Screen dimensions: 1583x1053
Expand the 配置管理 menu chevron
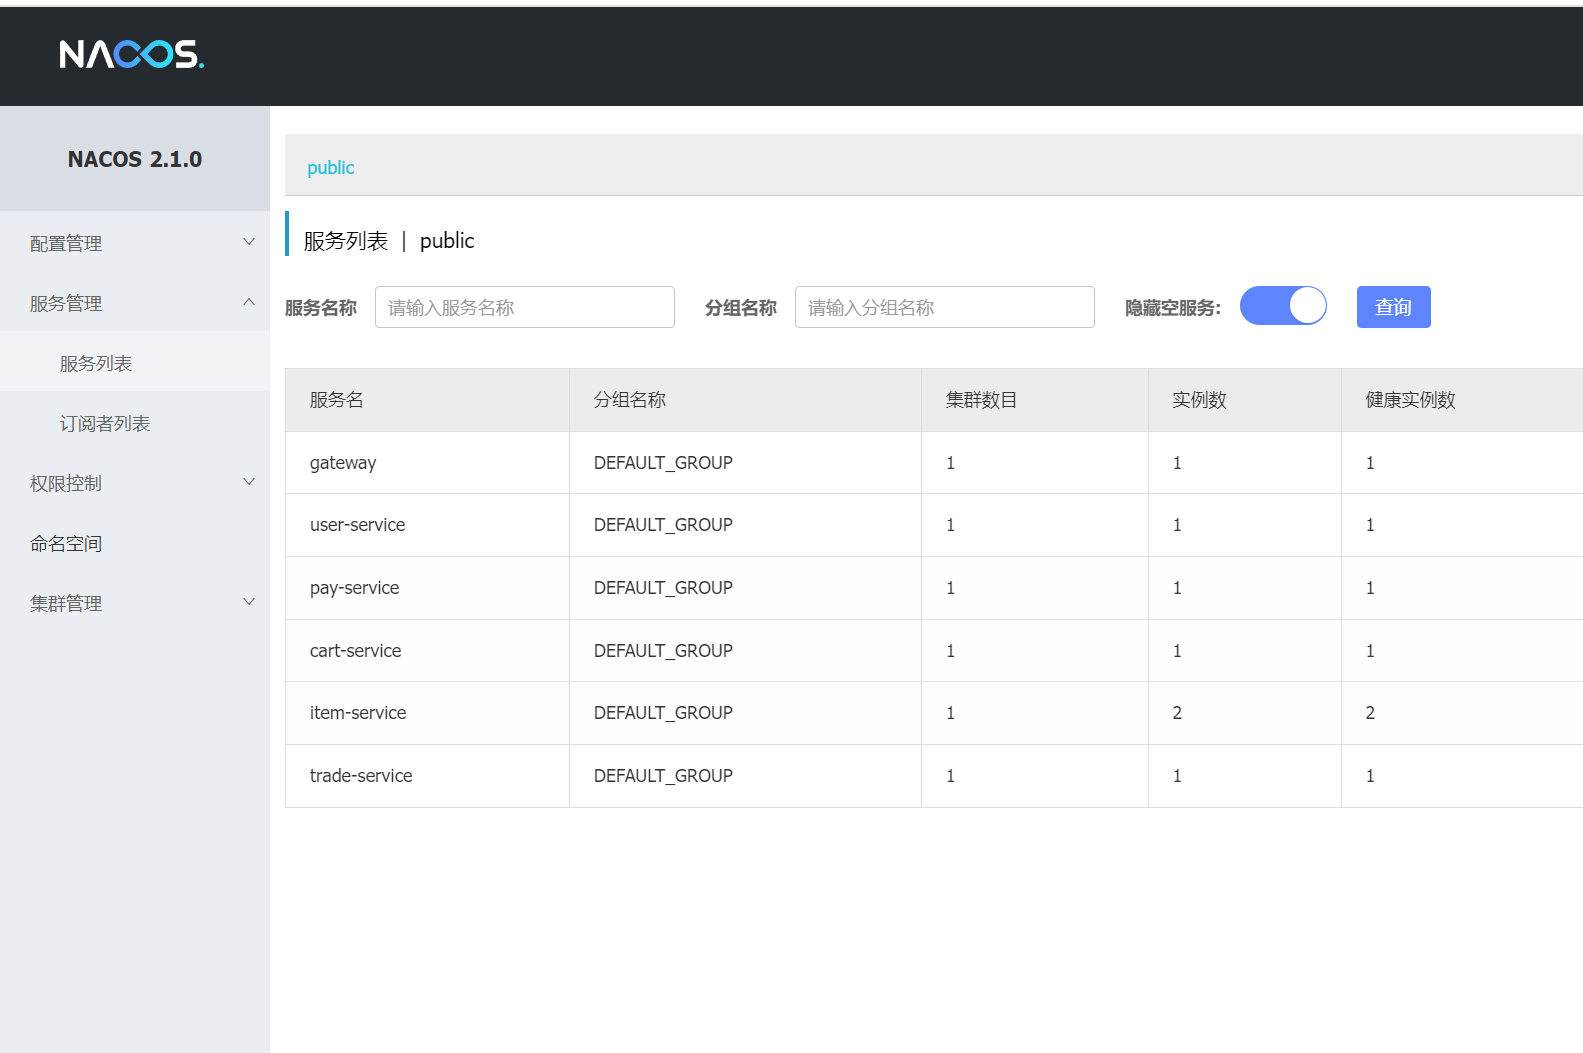pyautogui.click(x=249, y=242)
